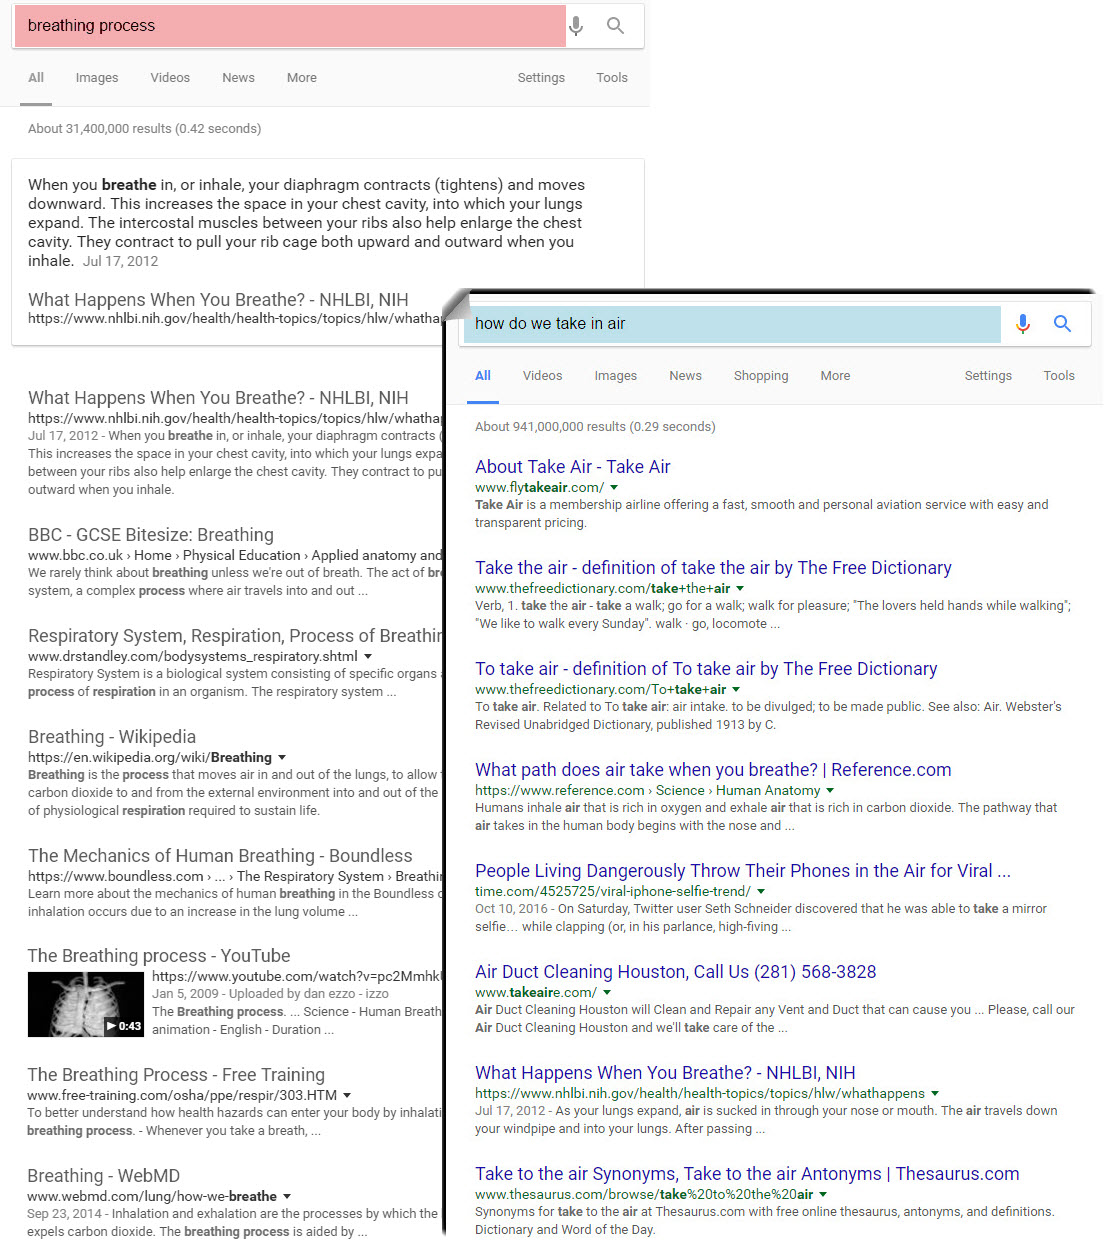Open More menu in left results window
Screen dimensions: 1109x1246
tap(302, 78)
